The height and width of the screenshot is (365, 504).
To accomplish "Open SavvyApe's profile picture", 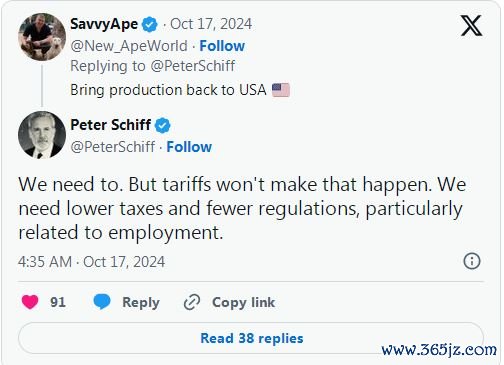I will (x=42, y=37).
